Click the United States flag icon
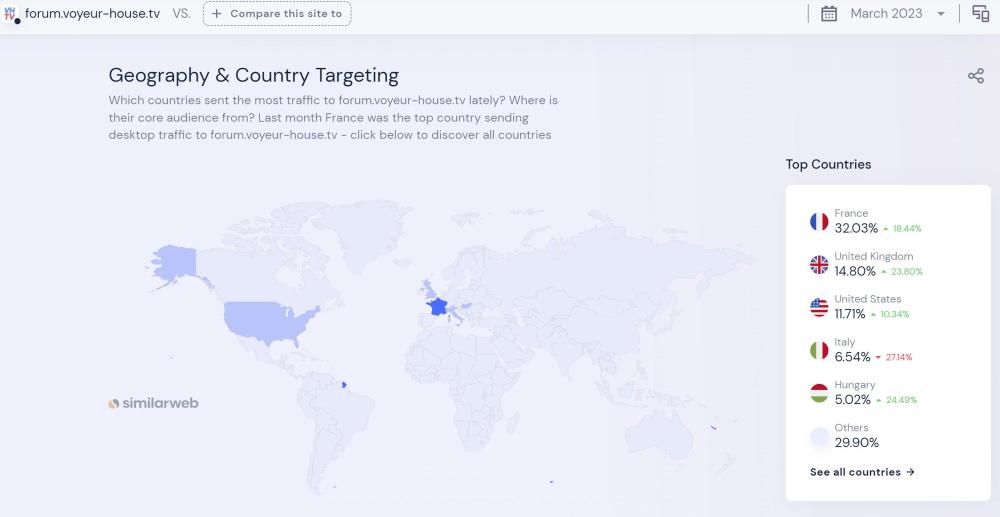Viewport: 1000px width, 517px height. click(x=819, y=308)
